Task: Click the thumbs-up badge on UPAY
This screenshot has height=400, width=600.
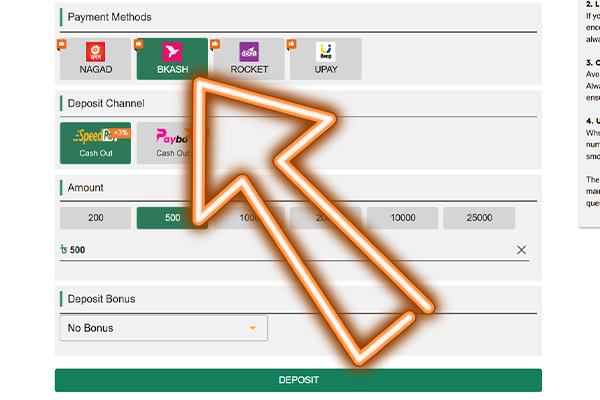Action: point(292,44)
